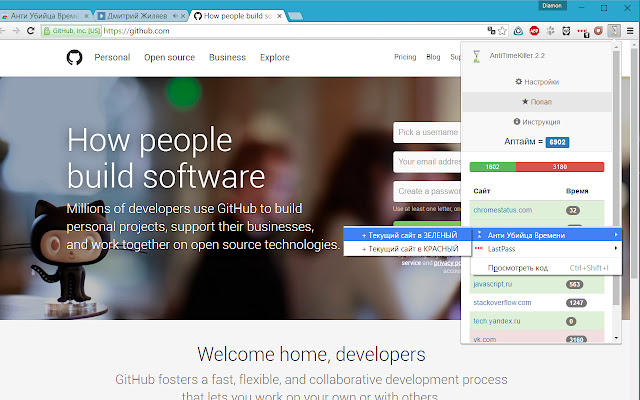Click the 1247 time badge for stackoverflow.com
The width and height of the screenshot is (640, 400).
coord(576,303)
